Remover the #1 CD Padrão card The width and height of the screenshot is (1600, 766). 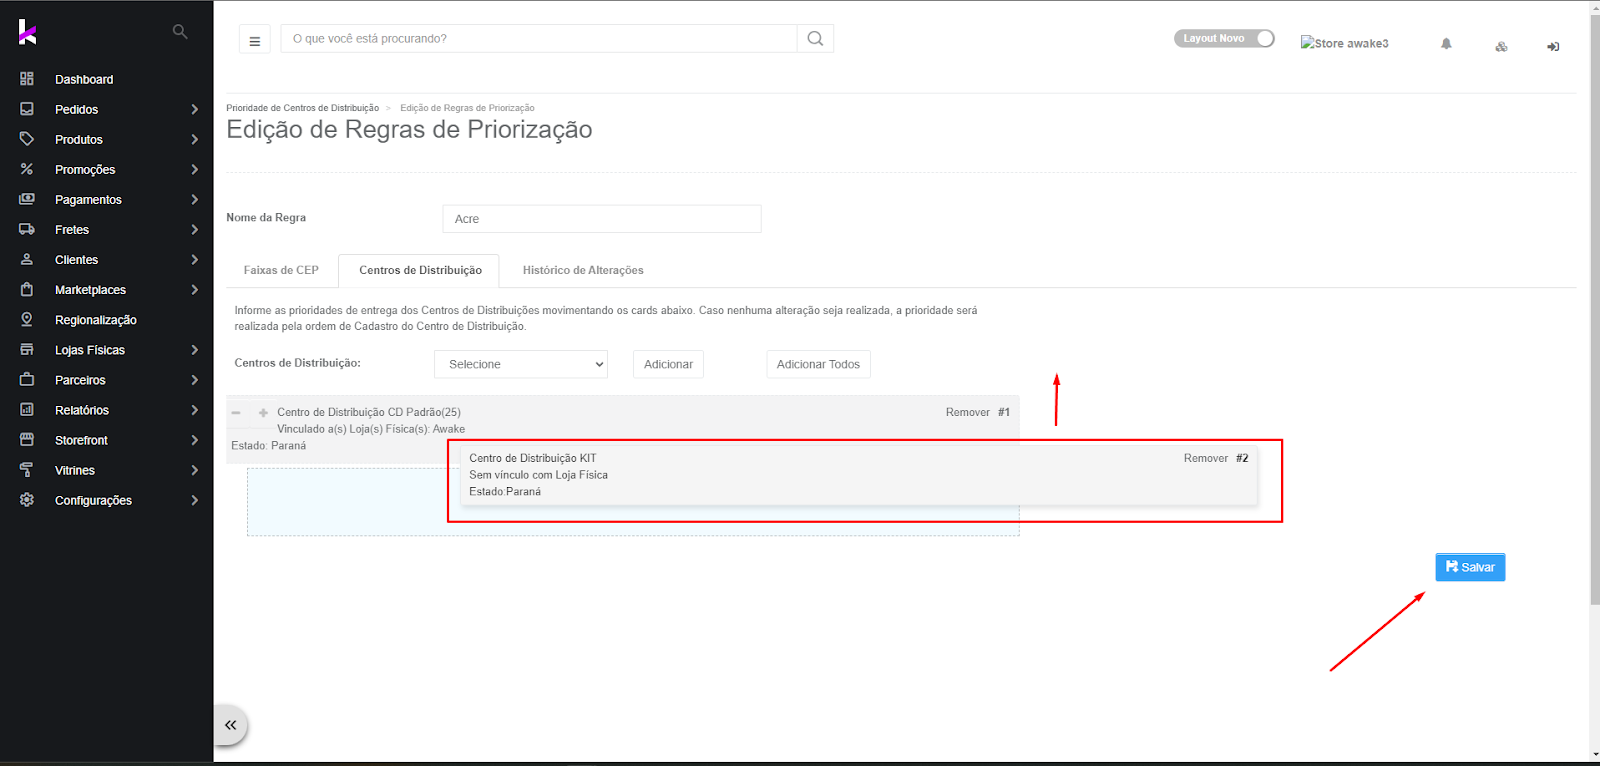(967, 412)
